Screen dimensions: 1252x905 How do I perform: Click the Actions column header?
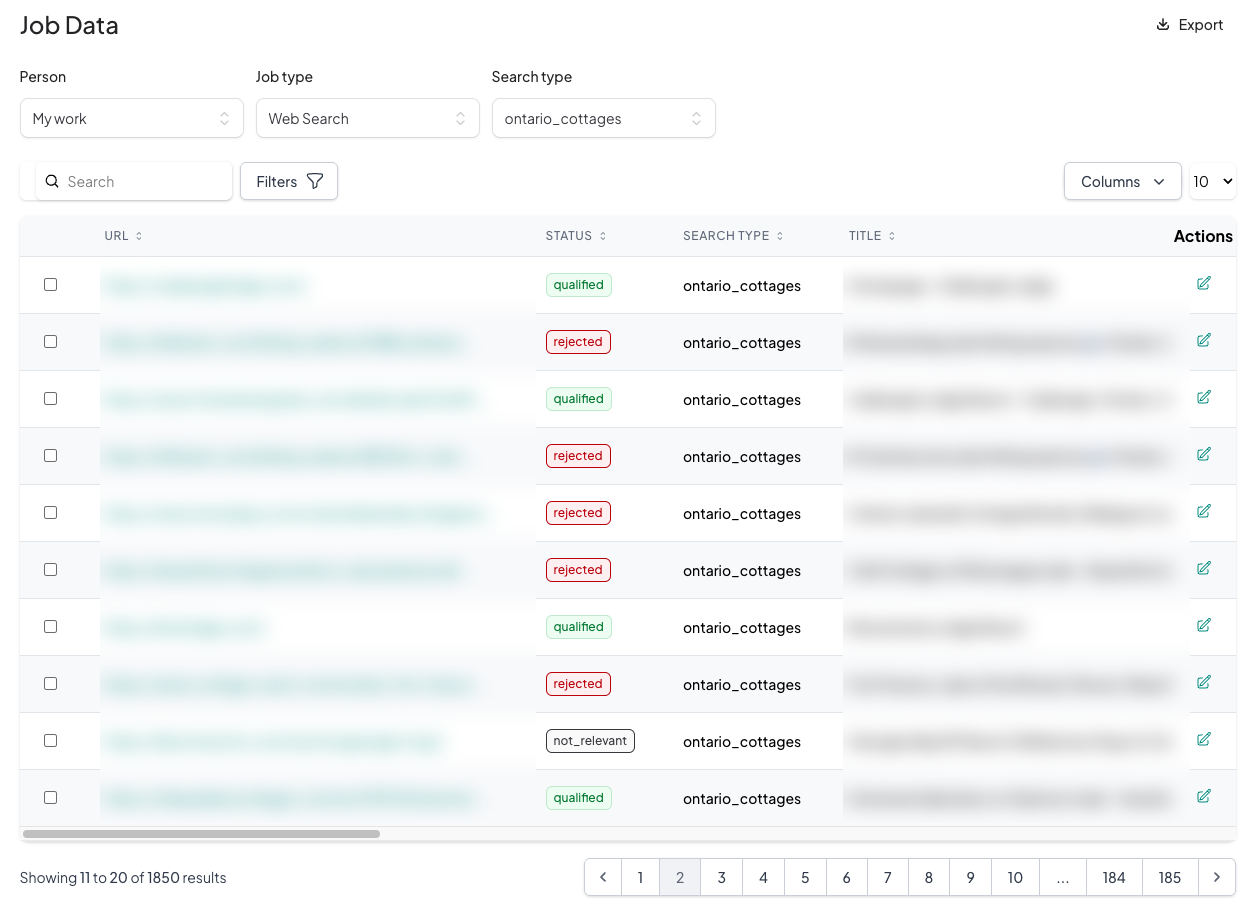pos(1203,236)
